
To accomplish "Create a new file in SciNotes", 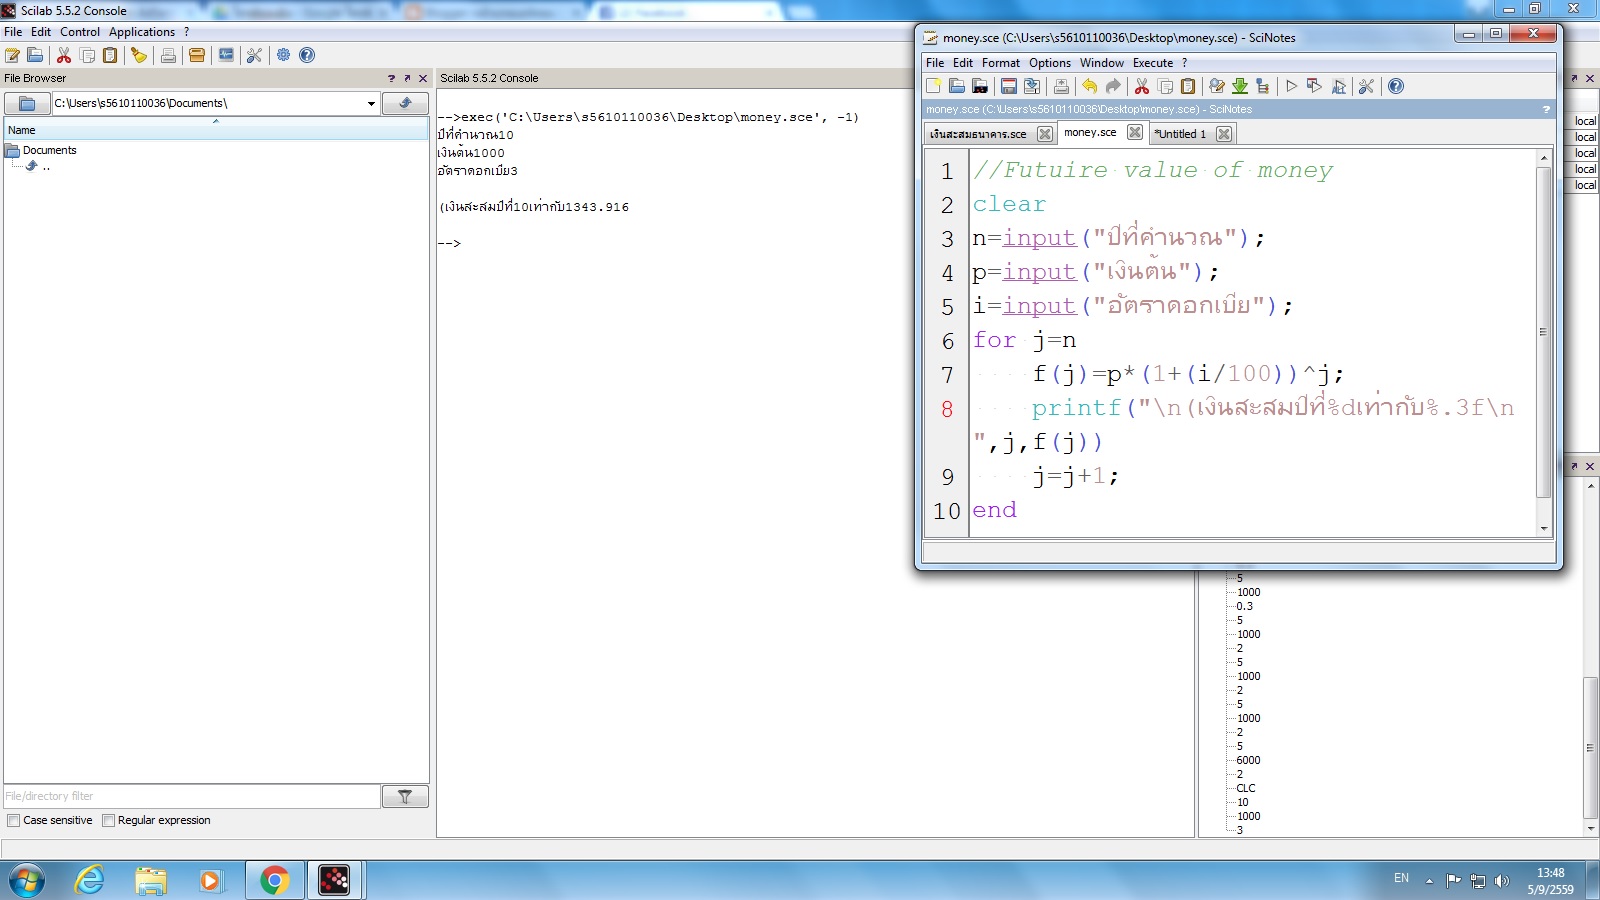I will coord(934,86).
